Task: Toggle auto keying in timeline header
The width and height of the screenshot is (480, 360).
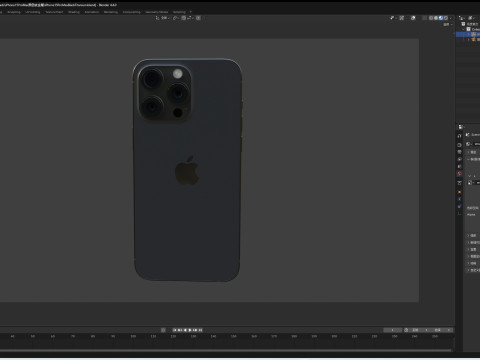Action: [163, 330]
